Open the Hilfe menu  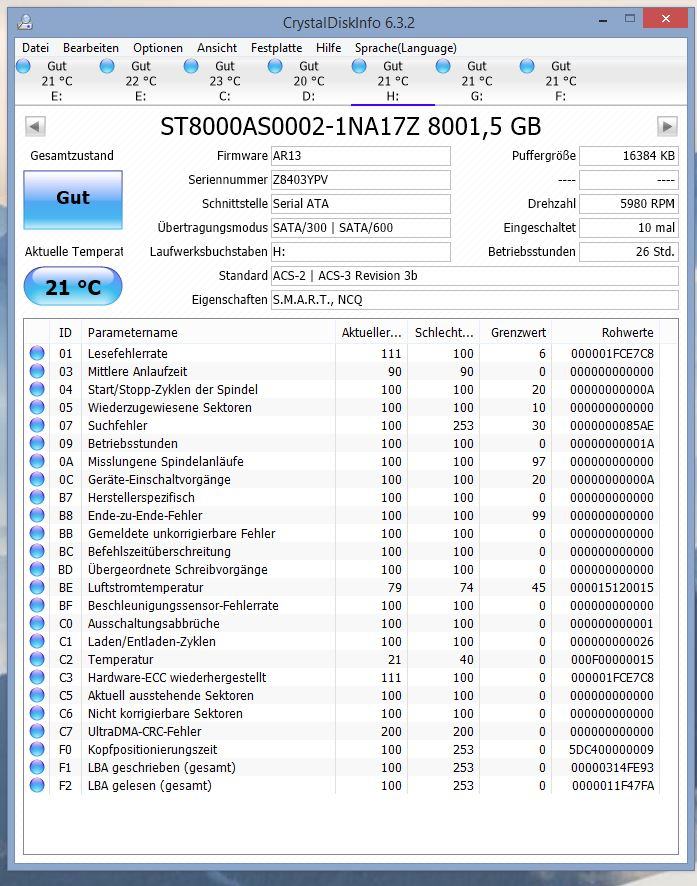pyautogui.click(x=328, y=48)
